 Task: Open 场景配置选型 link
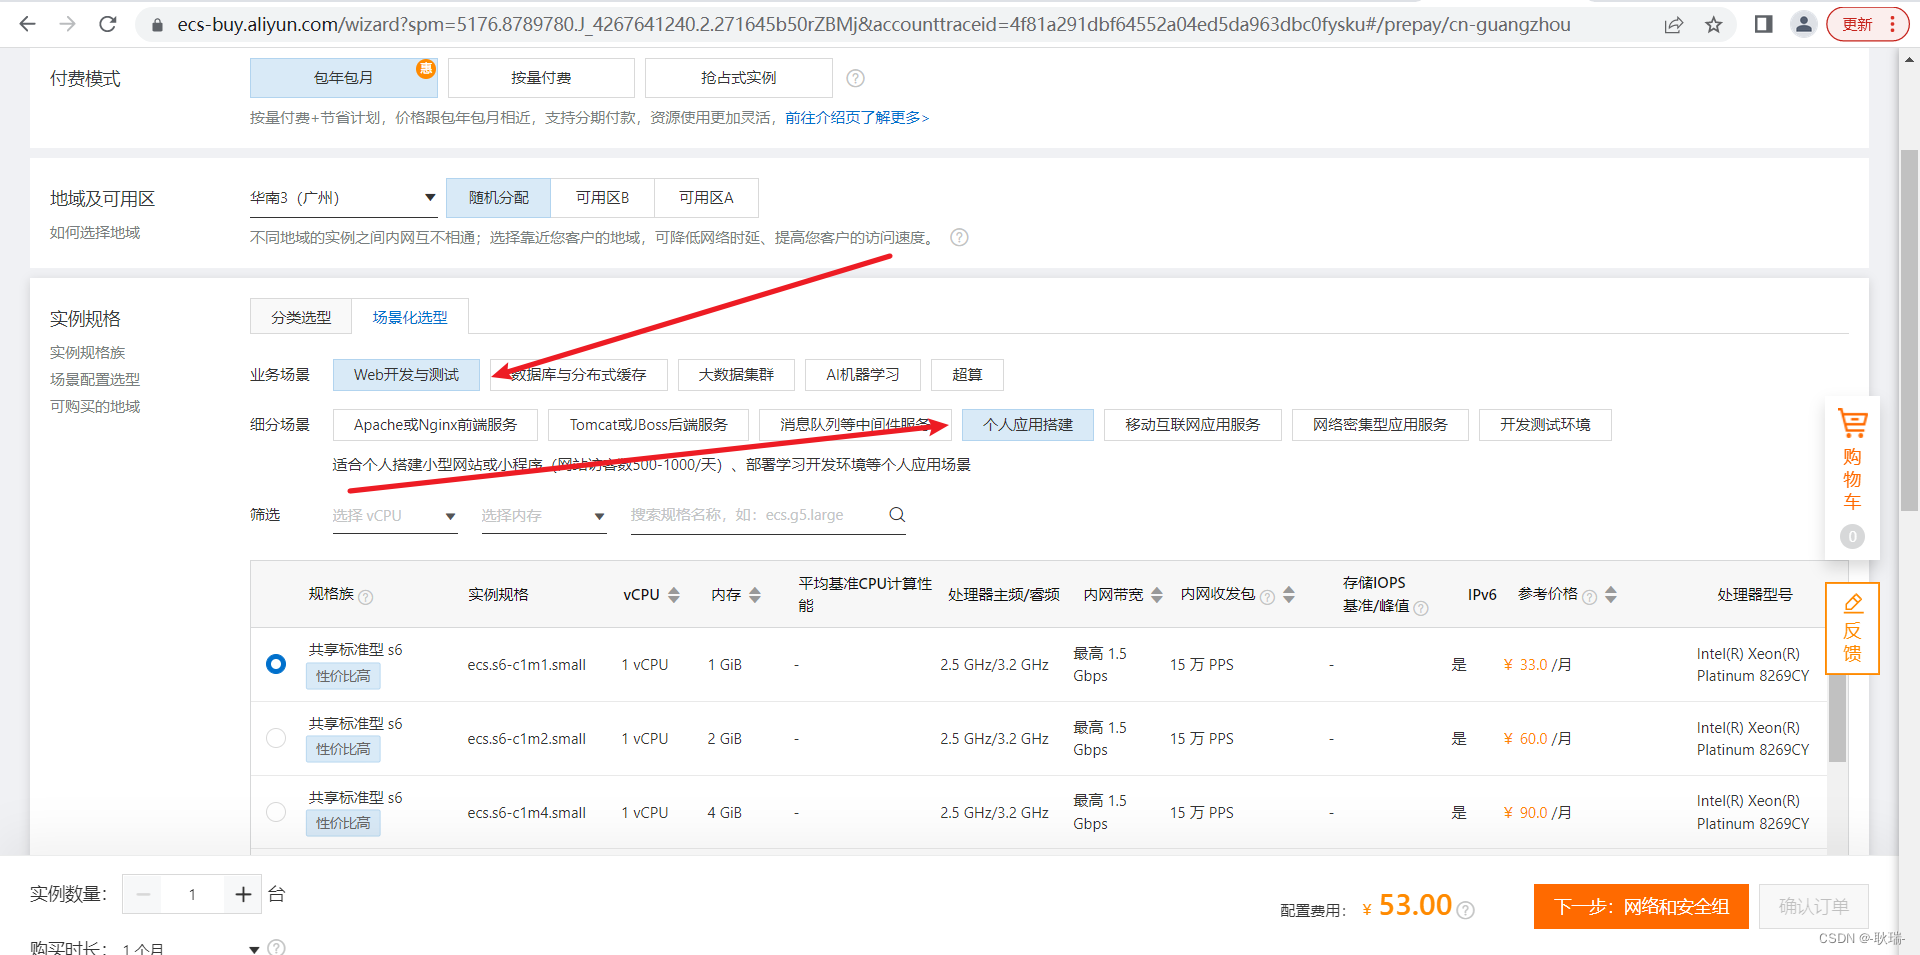tap(95, 379)
